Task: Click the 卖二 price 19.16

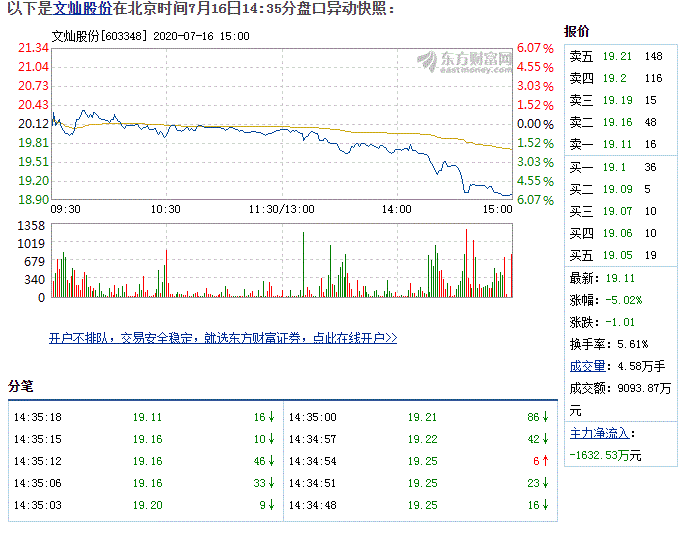Action: (617, 122)
